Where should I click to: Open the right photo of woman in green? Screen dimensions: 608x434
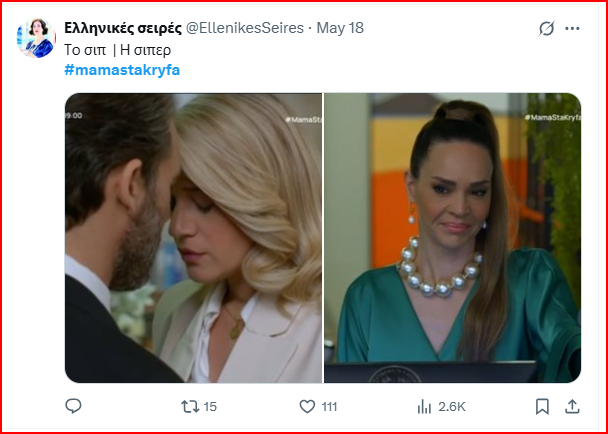click(x=452, y=238)
